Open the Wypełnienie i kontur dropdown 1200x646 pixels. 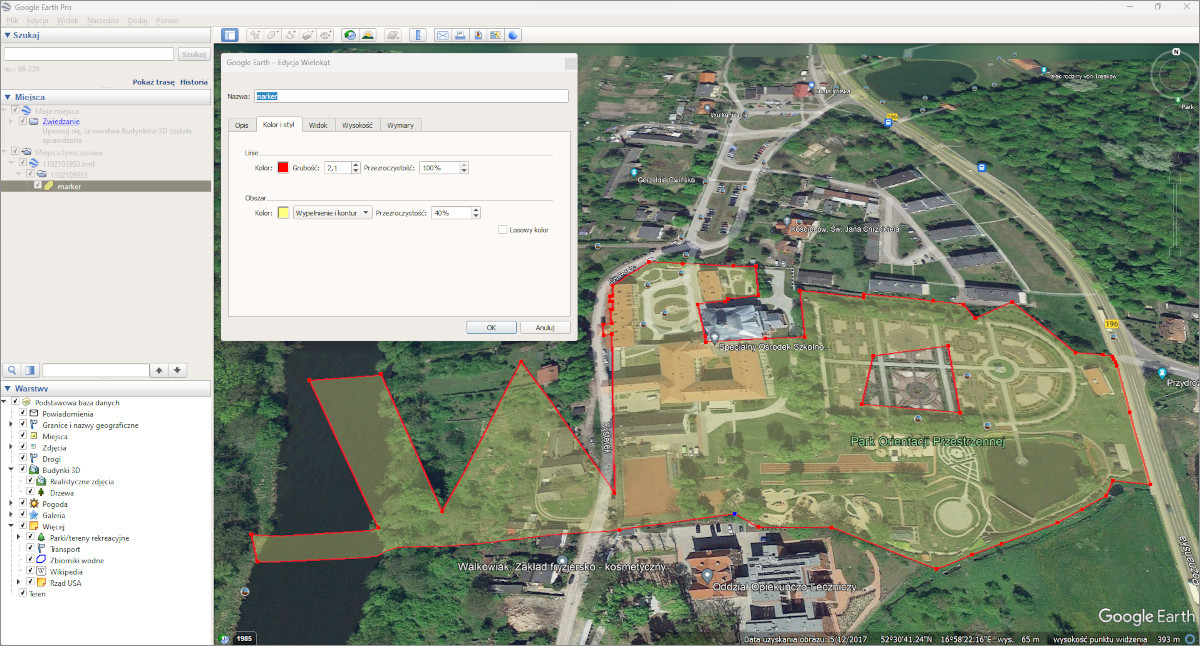(x=332, y=213)
